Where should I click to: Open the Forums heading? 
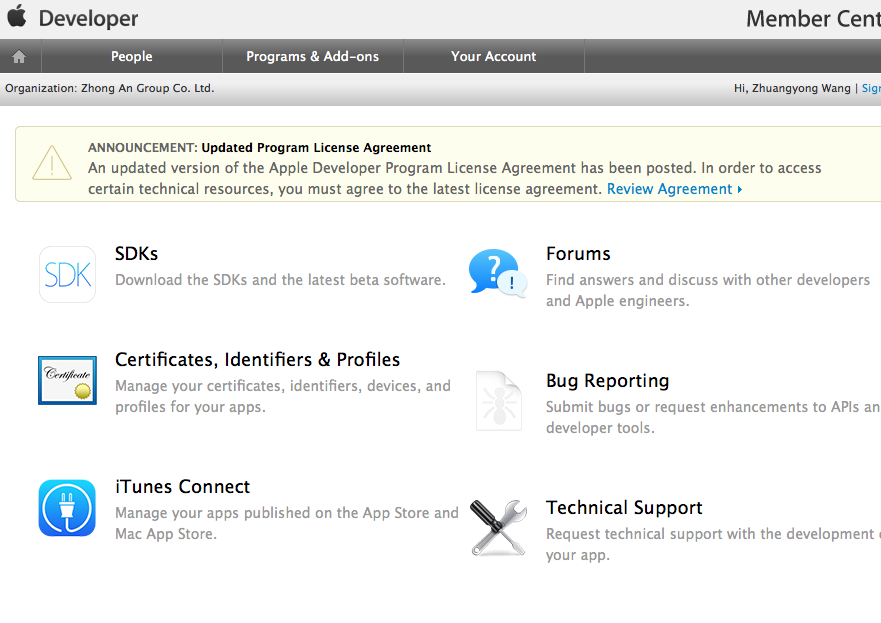click(578, 253)
